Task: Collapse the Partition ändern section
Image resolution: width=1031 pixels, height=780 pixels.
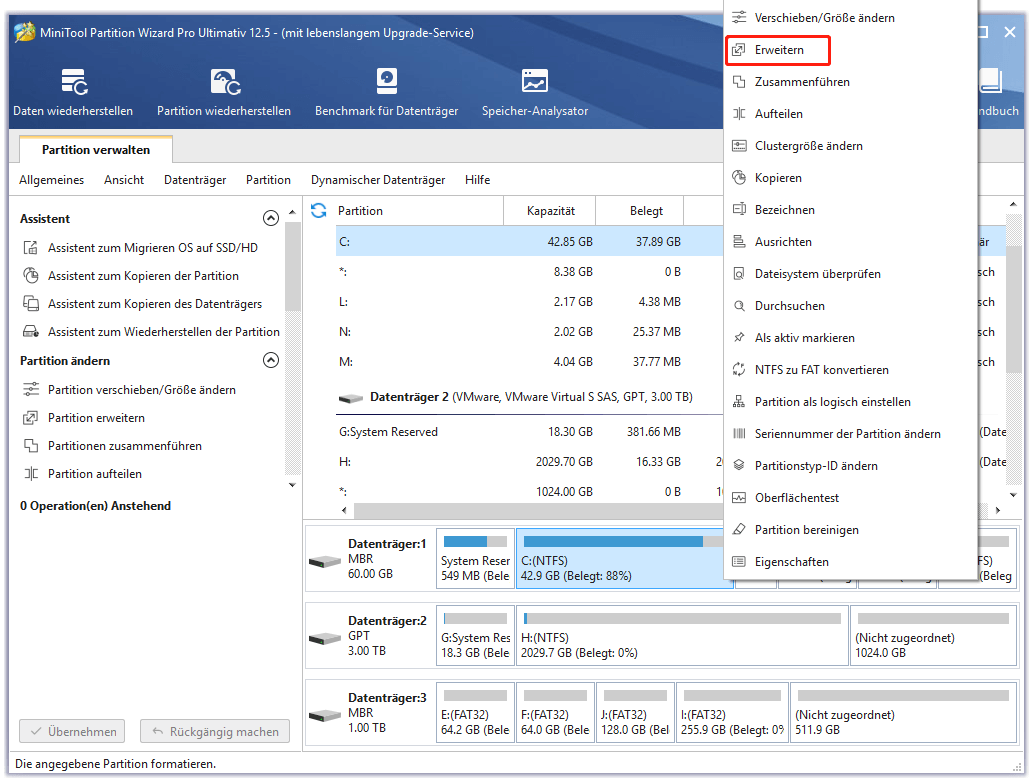Action: (271, 360)
